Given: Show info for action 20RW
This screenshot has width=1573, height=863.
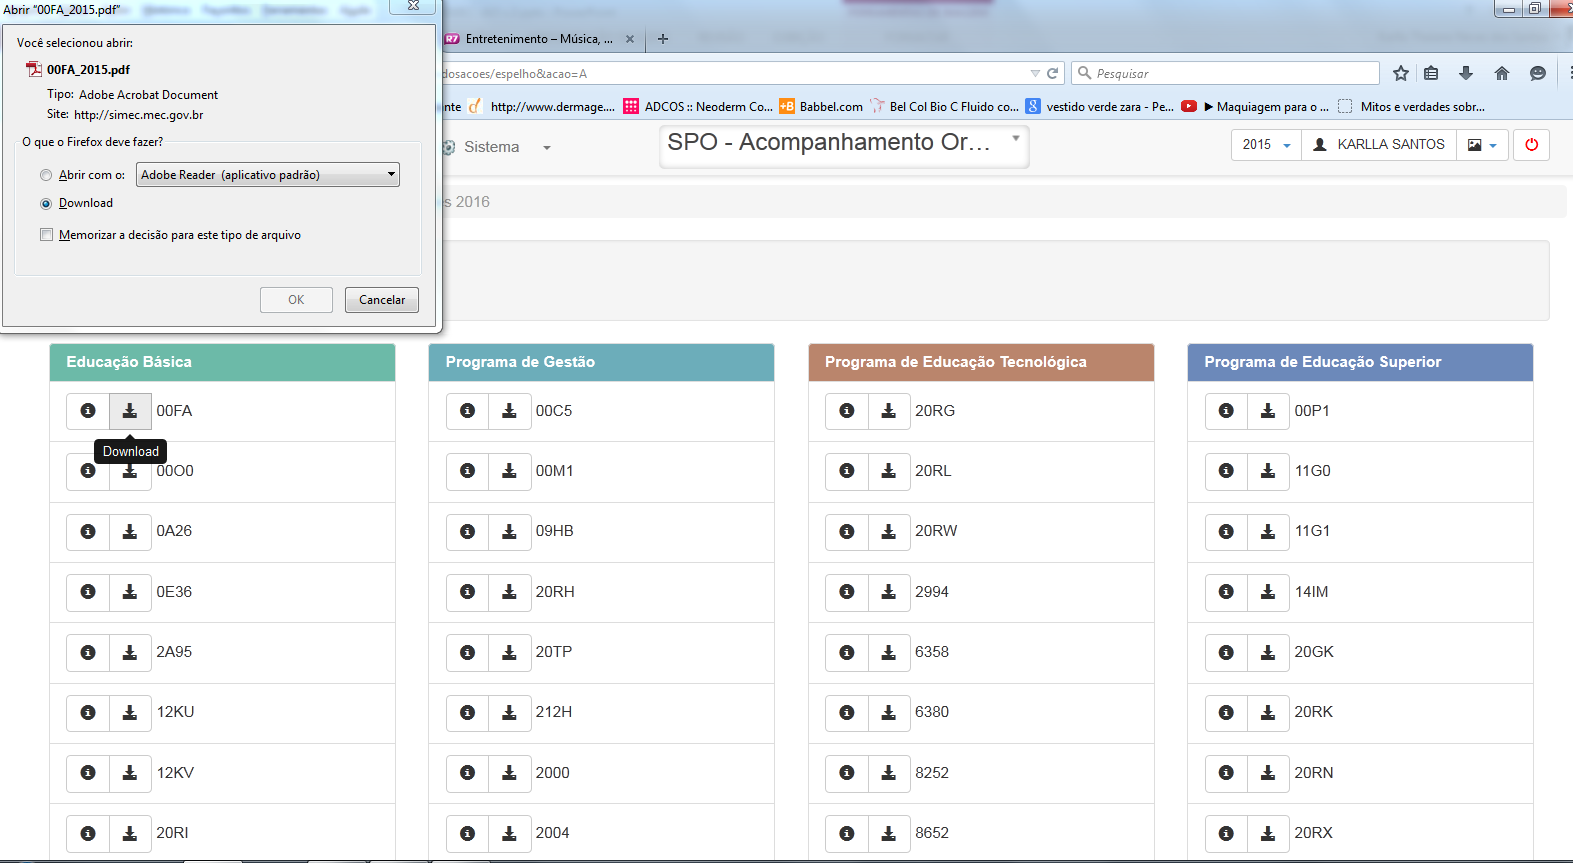Looking at the screenshot, I should (847, 532).
